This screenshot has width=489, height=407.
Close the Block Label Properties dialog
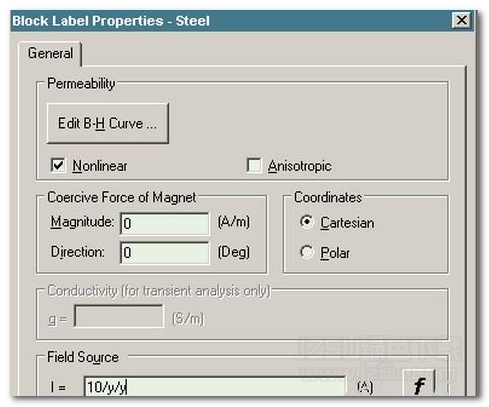tap(461, 20)
